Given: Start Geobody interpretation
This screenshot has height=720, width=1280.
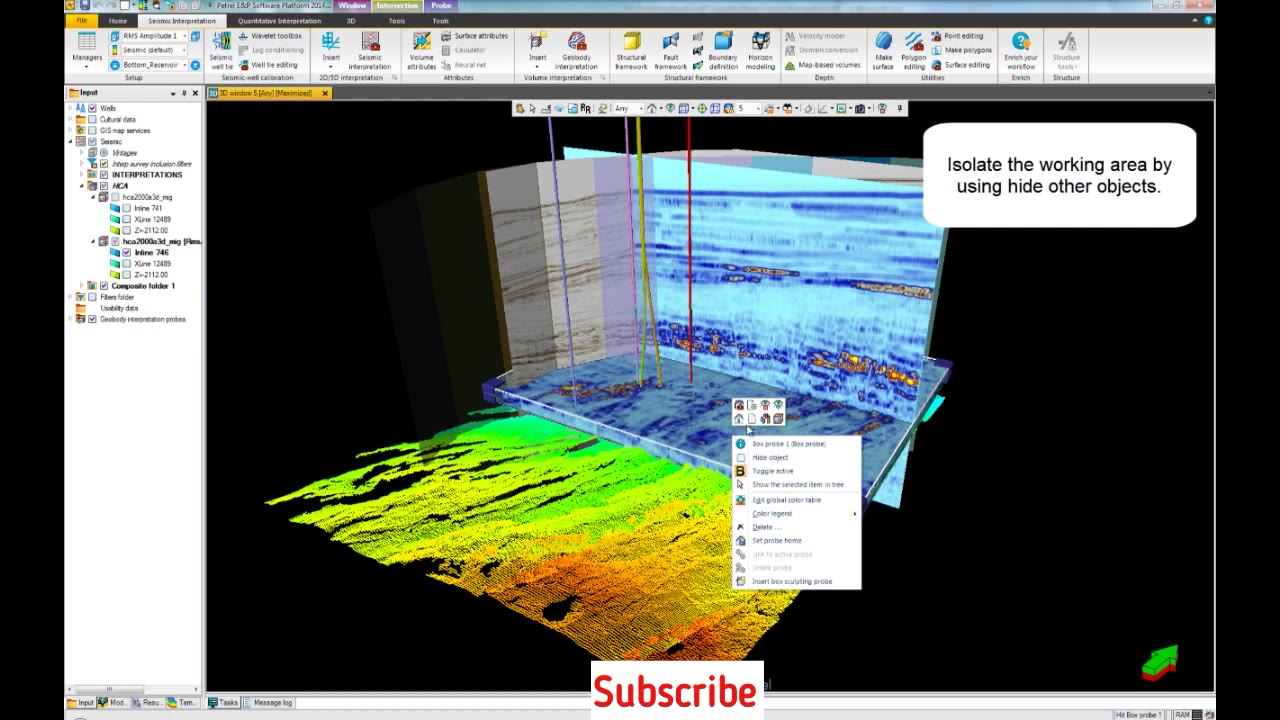Looking at the screenshot, I should click(577, 50).
